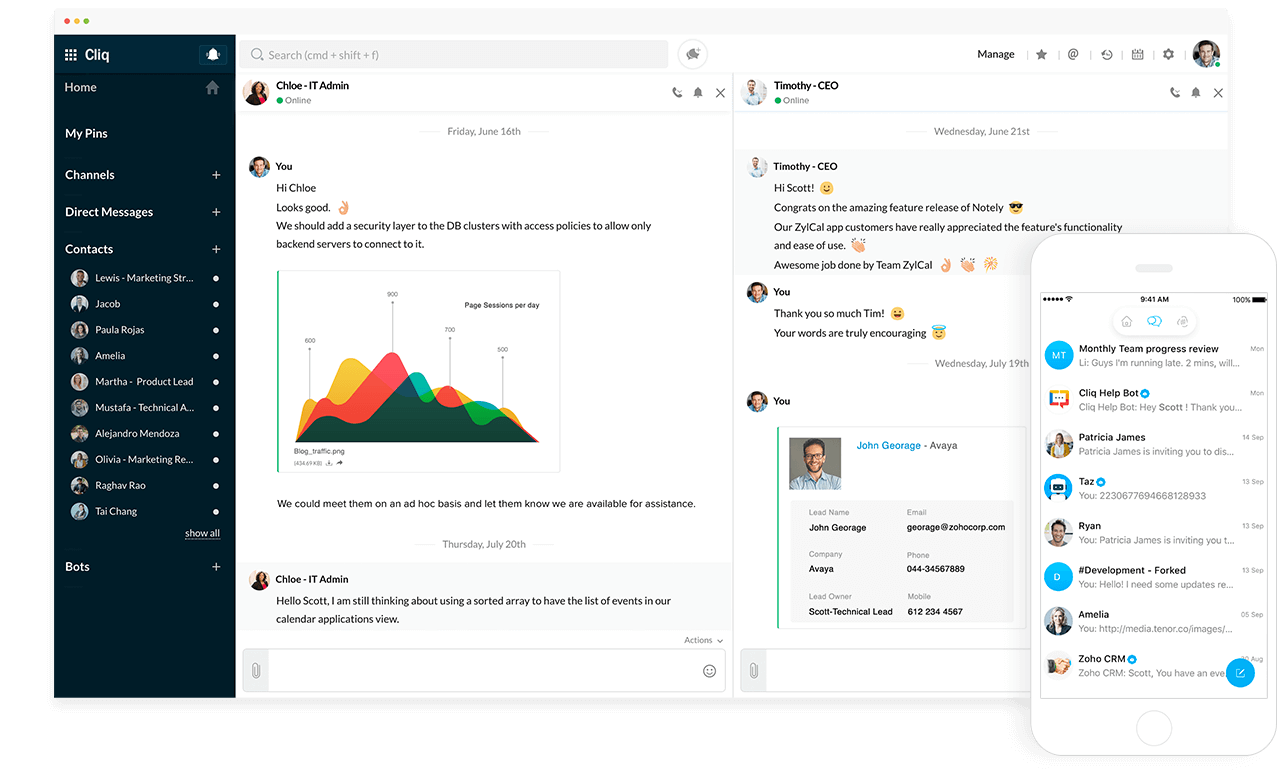The height and width of the screenshot is (780, 1280).
Task: Open Contacts section in sidebar
Action: point(89,249)
